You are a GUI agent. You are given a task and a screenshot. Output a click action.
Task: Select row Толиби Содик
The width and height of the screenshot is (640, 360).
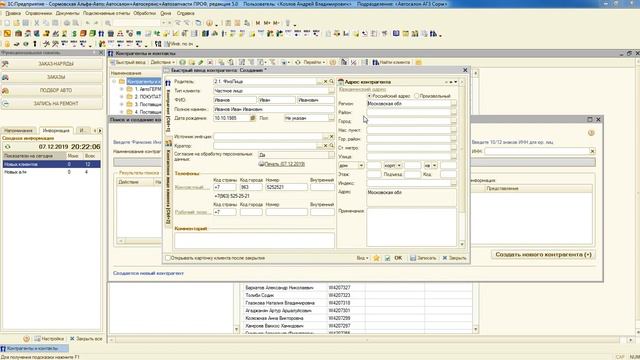pos(358,295)
